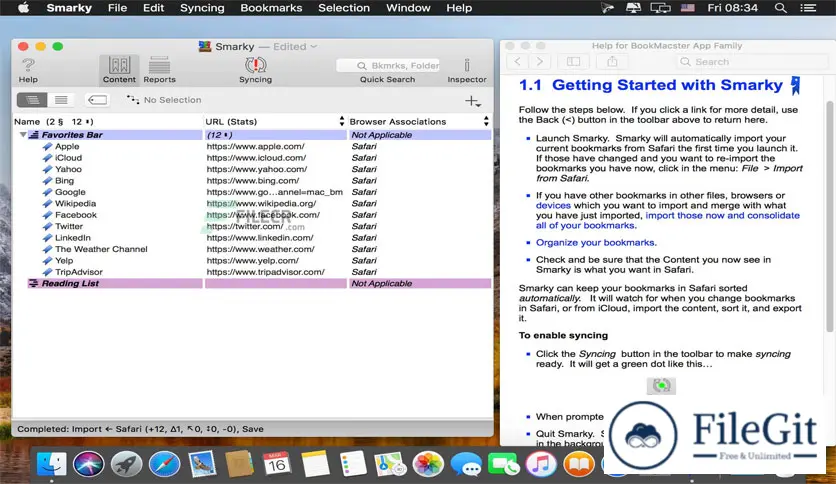The width and height of the screenshot is (836, 484).
Task: Open Spotlight search in menu bar
Action: click(780, 8)
